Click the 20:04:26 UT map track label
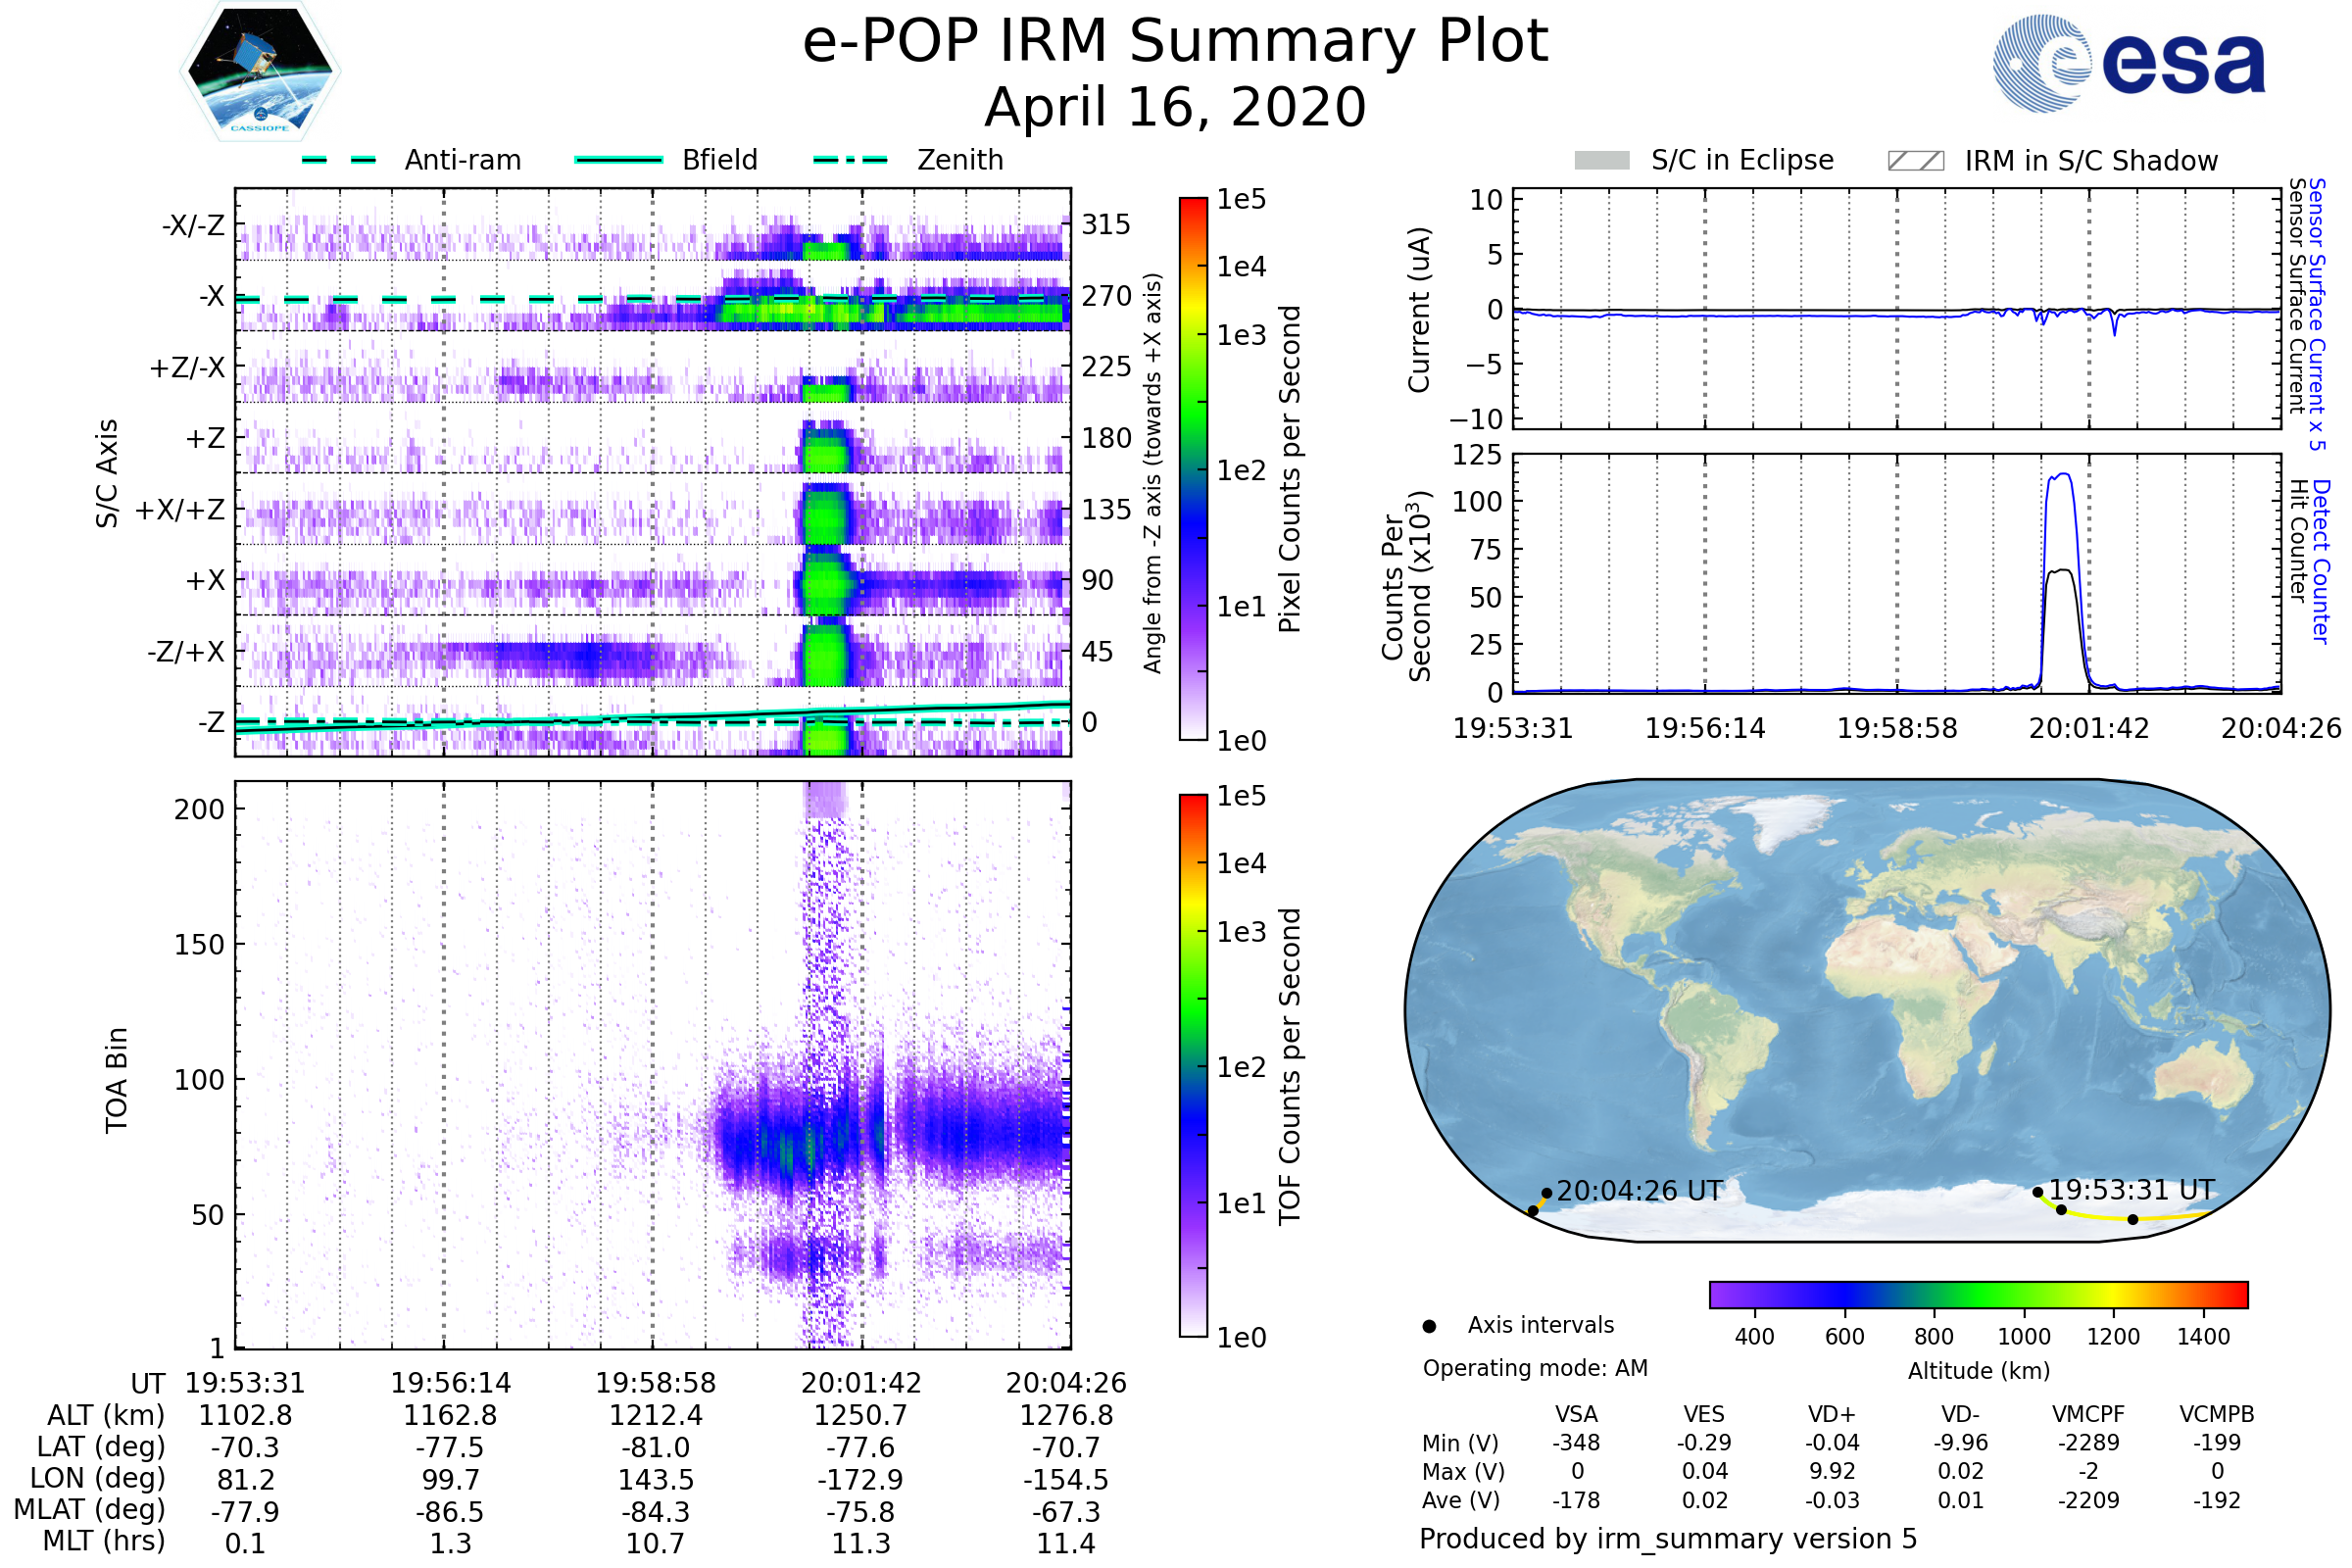The image size is (2352, 1568). coord(1639,1191)
